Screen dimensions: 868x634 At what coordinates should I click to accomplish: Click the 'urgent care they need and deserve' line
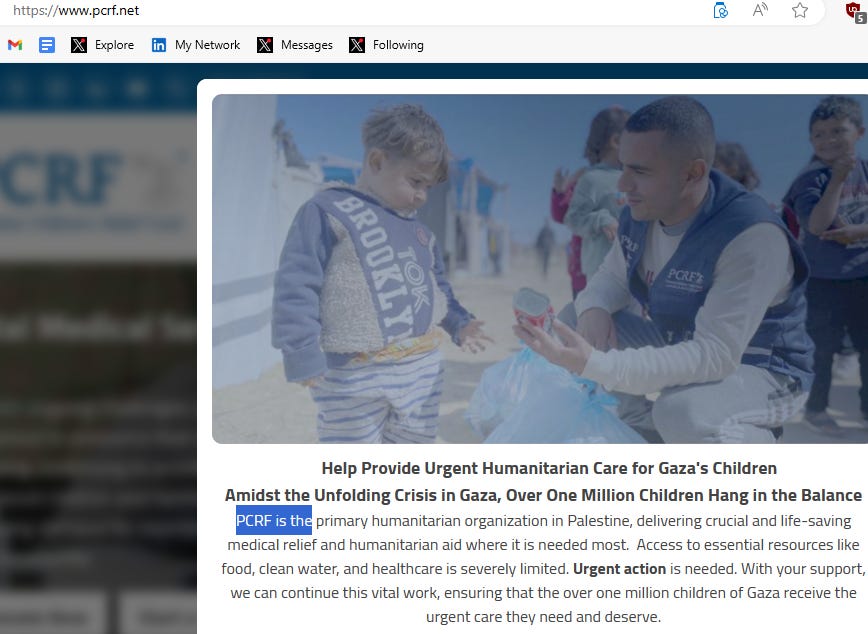(x=543, y=616)
